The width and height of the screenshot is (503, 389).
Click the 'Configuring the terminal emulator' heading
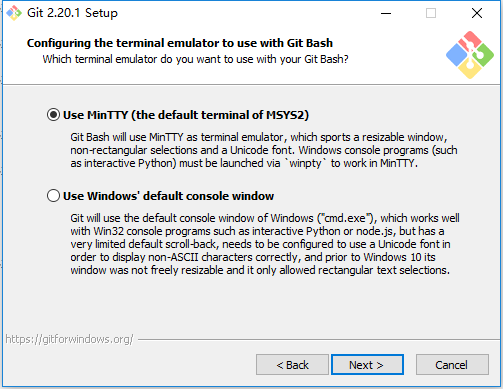pos(180,43)
